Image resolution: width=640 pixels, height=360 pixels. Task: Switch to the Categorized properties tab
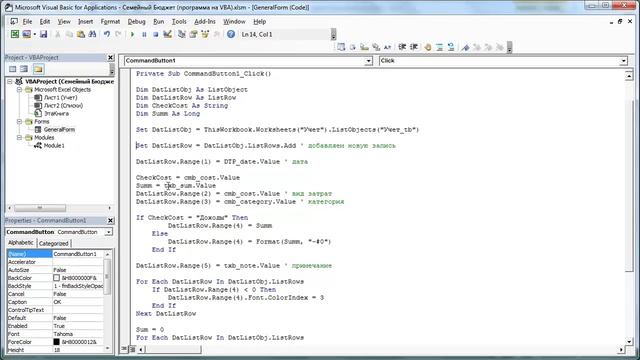(53, 243)
